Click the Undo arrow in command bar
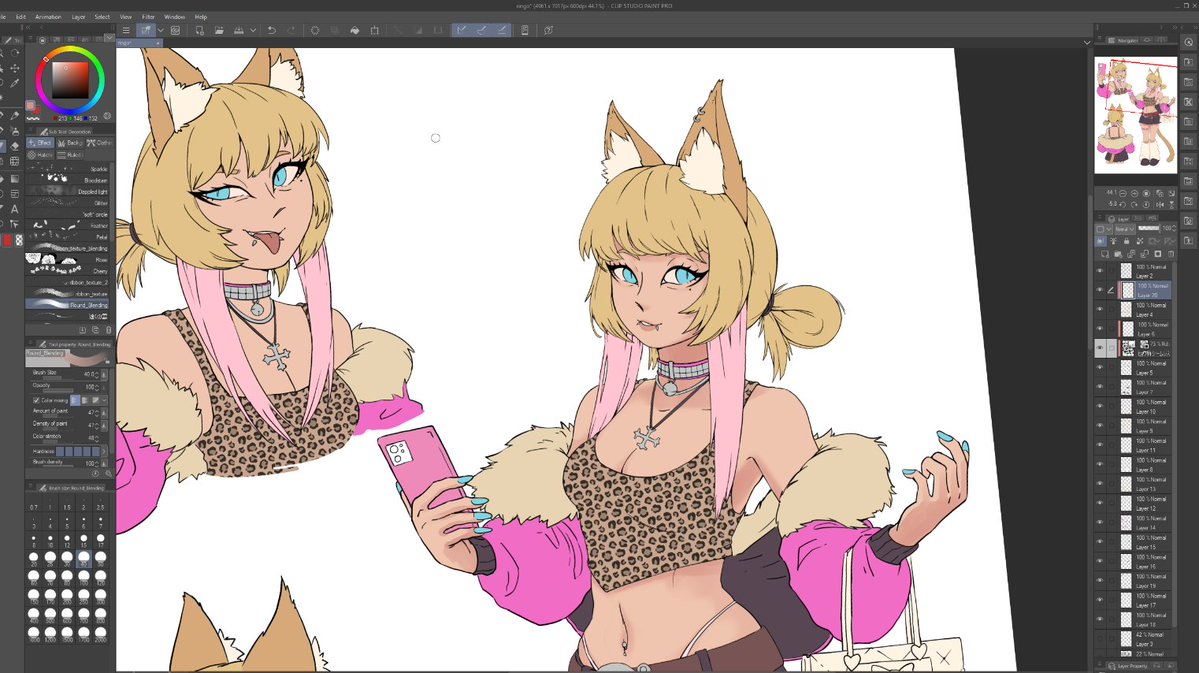Image resolution: width=1199 pixels, height=673 pixels. coord(271,31)
